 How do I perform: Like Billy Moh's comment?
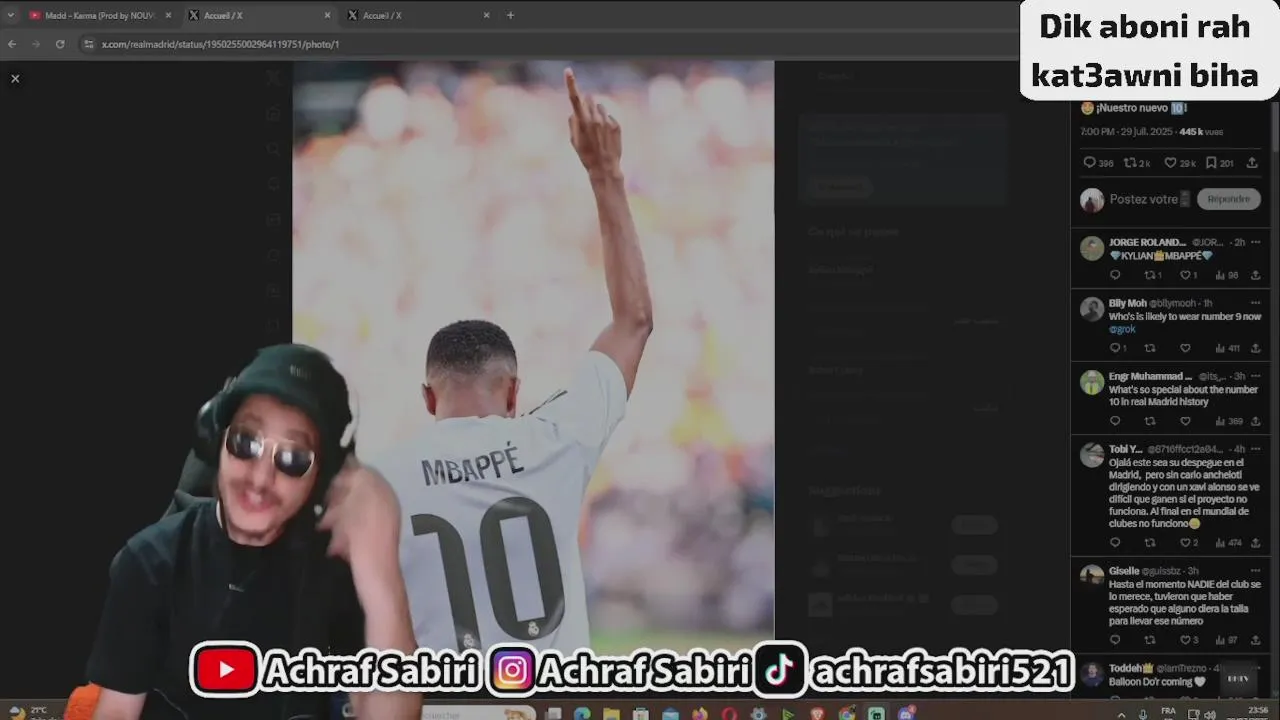click(1185, 348)
